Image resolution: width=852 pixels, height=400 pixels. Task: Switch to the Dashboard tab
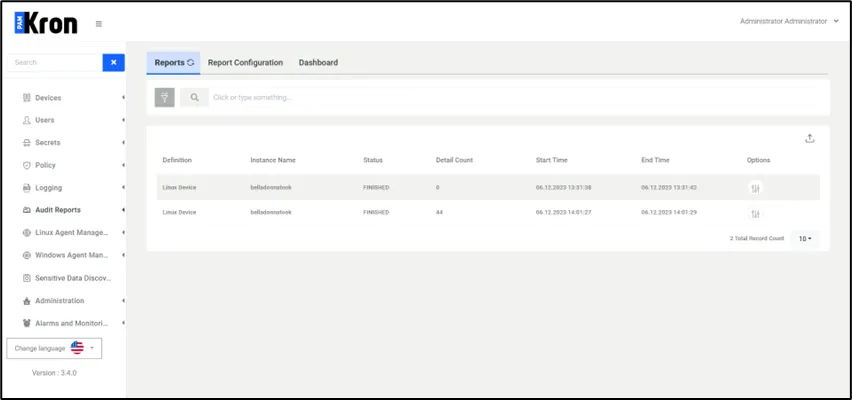click(x=318, y=62)
